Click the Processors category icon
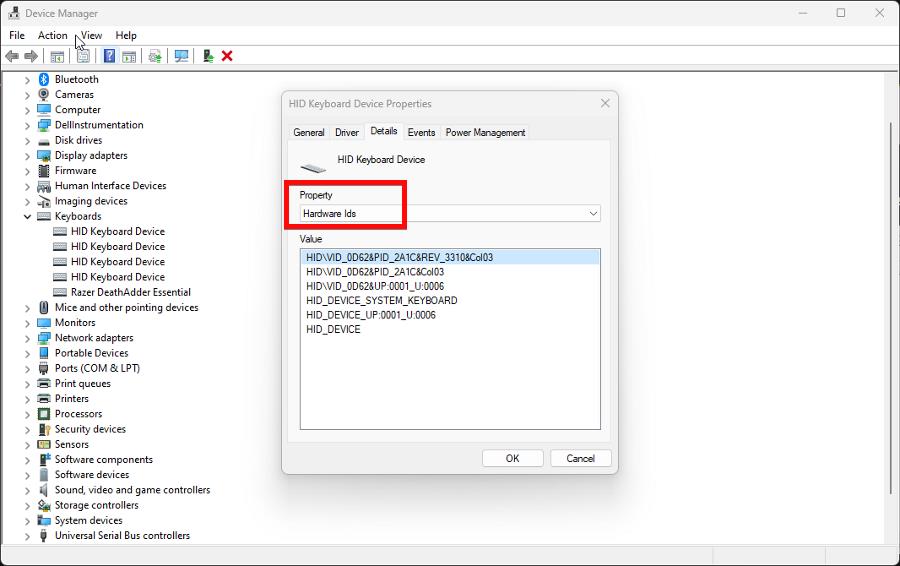This screenshot has width=900, height=566. click(44, 414)
